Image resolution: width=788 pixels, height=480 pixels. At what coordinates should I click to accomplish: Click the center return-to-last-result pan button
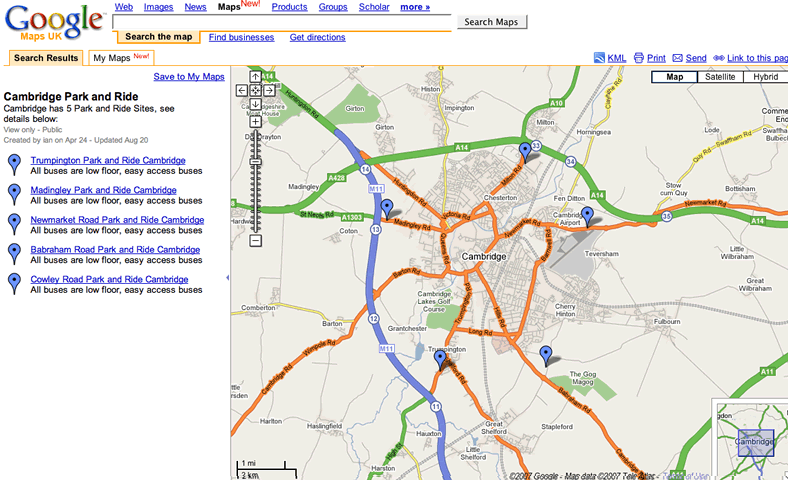pyautogui.click(x=255, y=90)
